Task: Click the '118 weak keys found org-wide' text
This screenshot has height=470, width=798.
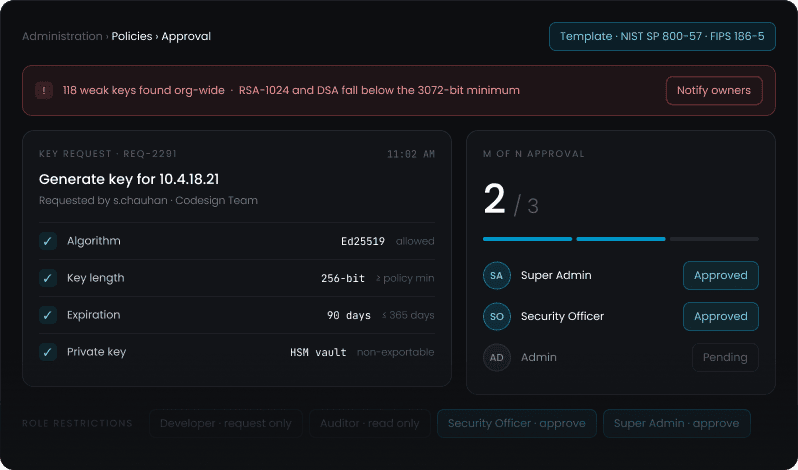Action: (x=144, y=91)
